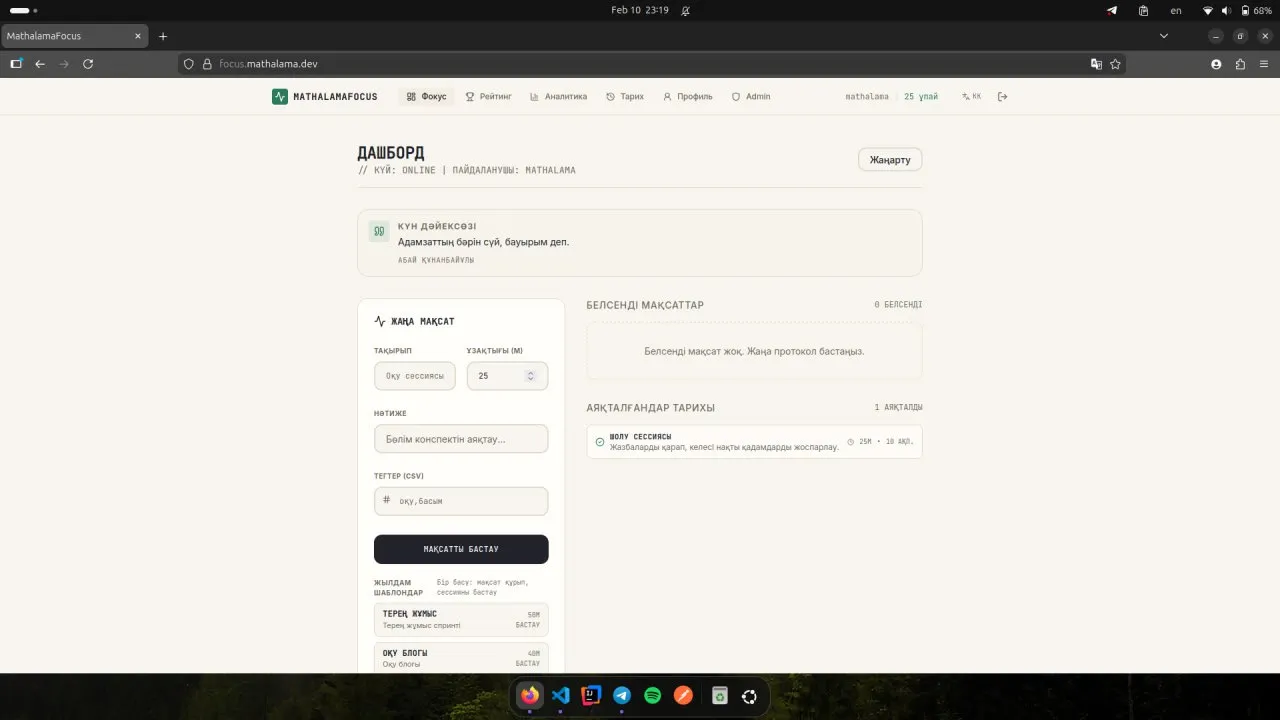The height and width of the screenshot is (720, 1280).
Task: Click the clipboard indicator in top bar
Action: point(1143,10)
